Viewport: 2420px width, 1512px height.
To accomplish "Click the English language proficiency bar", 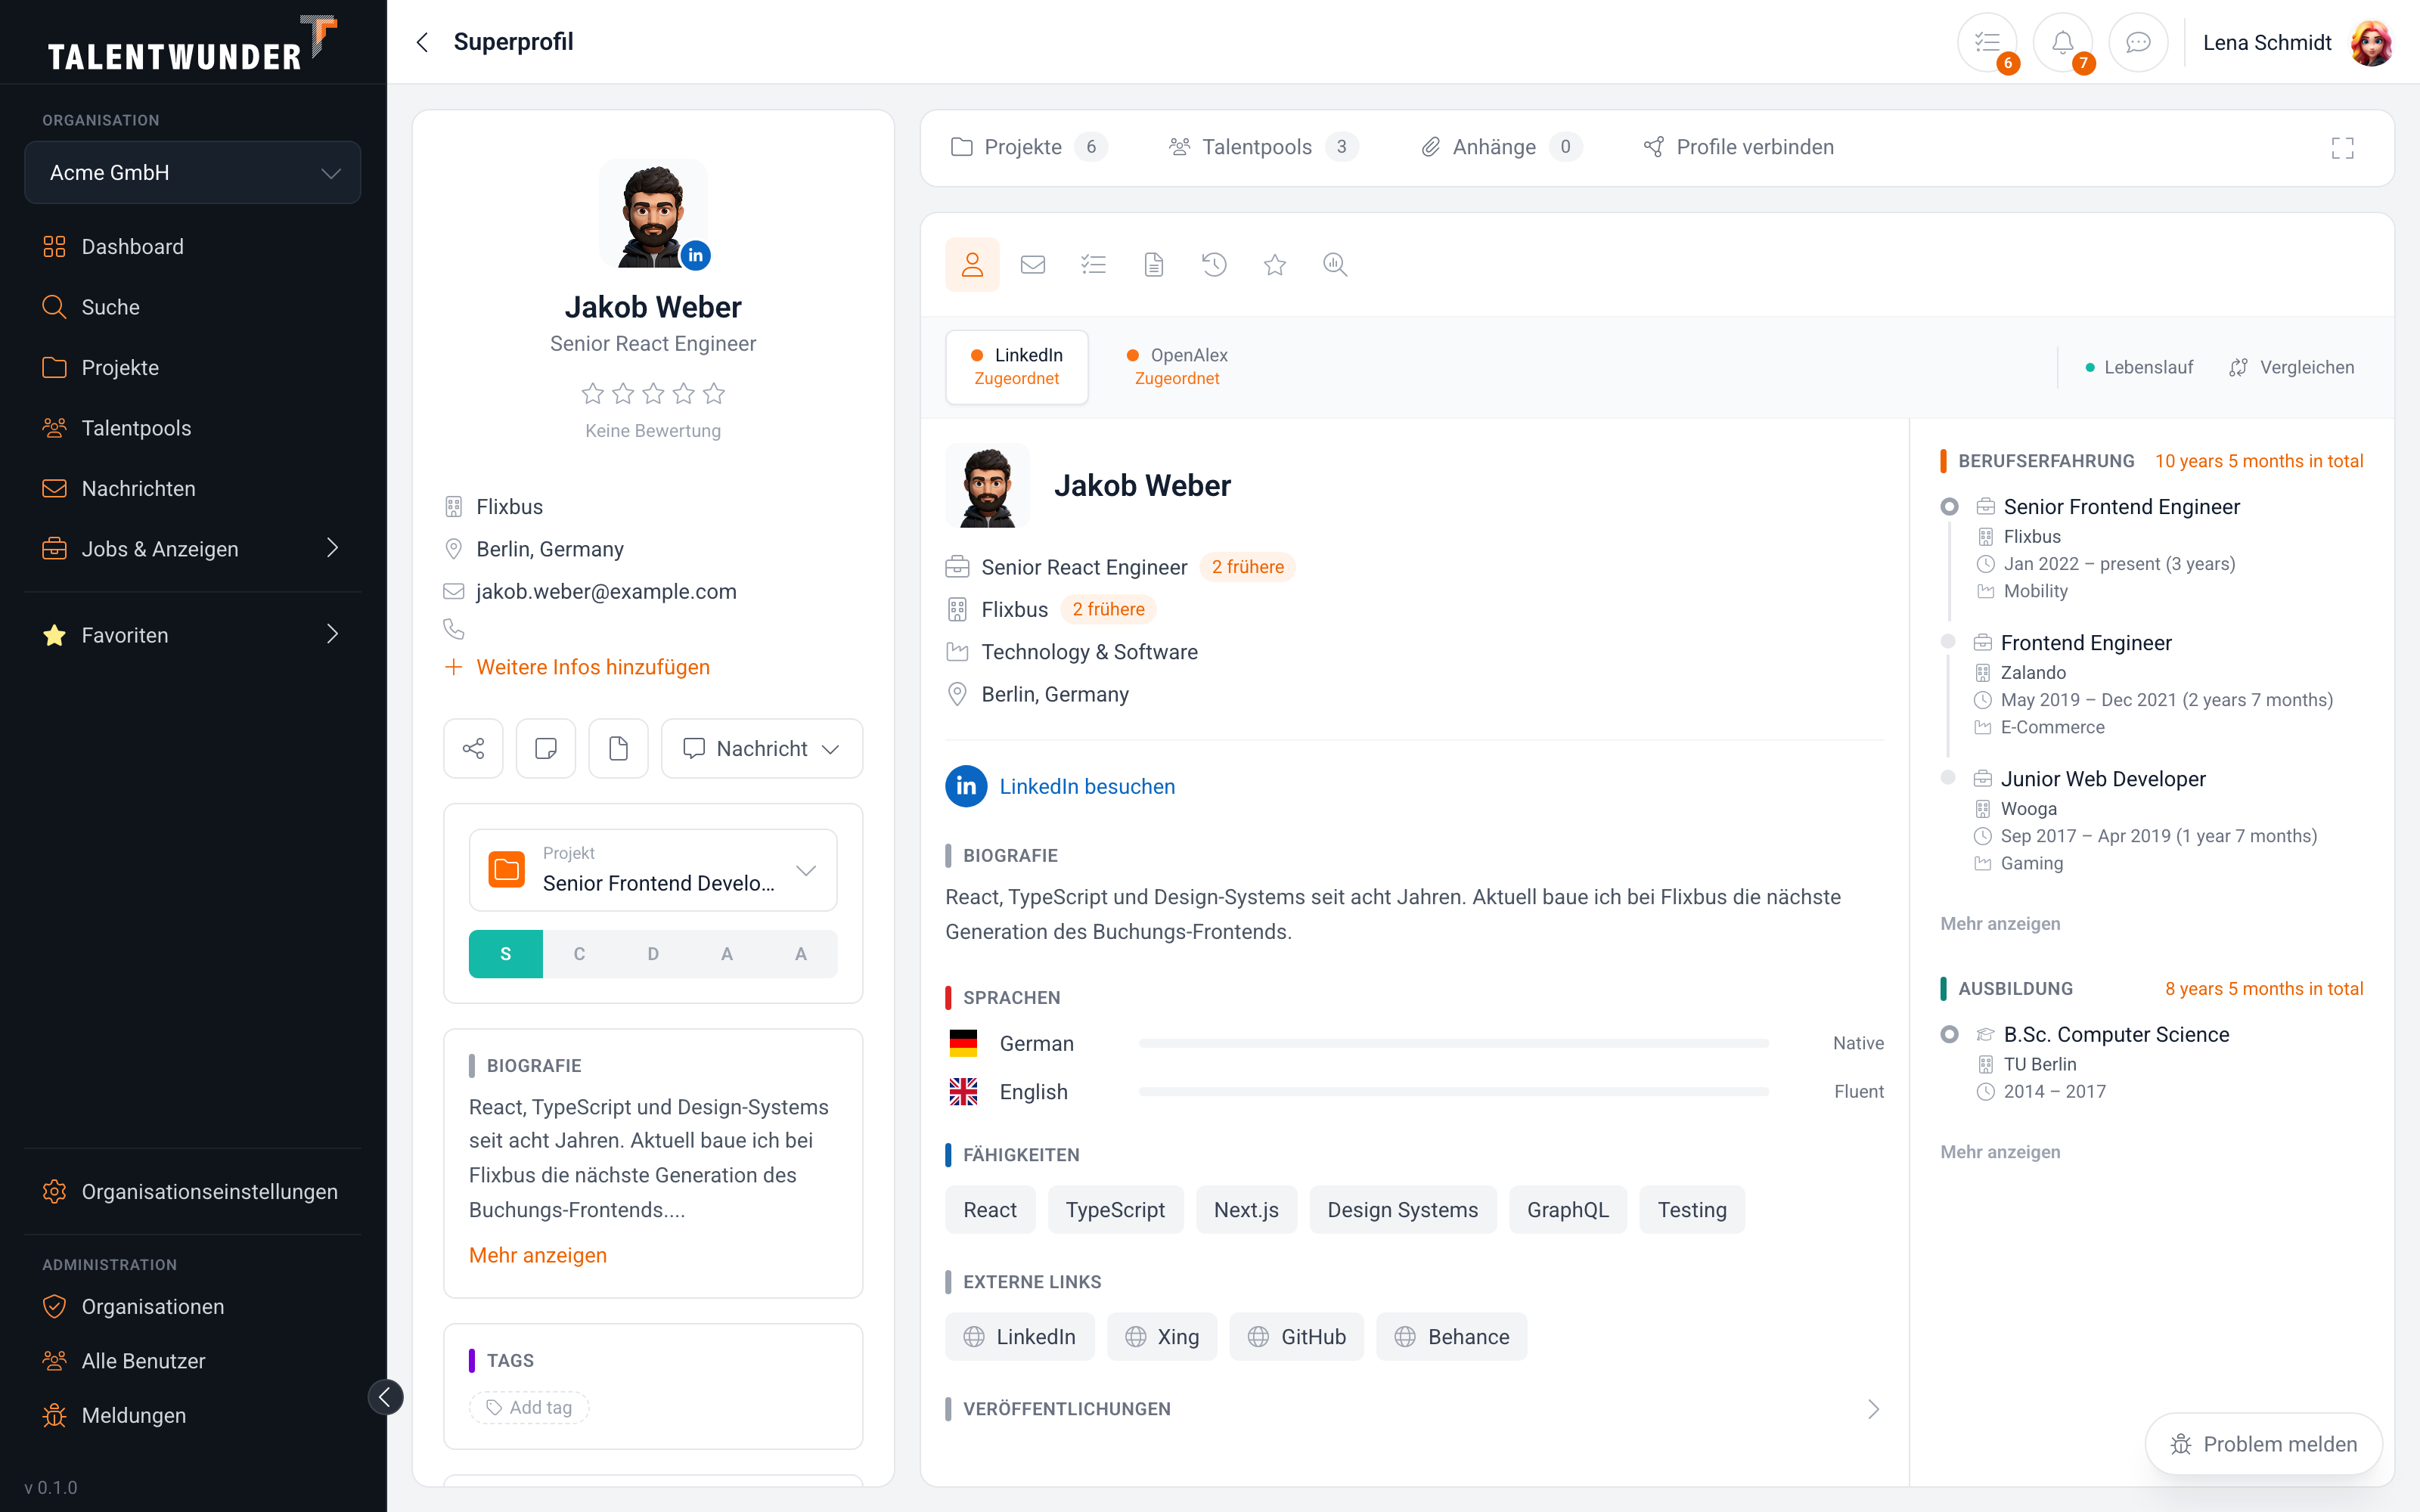I will 1454,1092.
